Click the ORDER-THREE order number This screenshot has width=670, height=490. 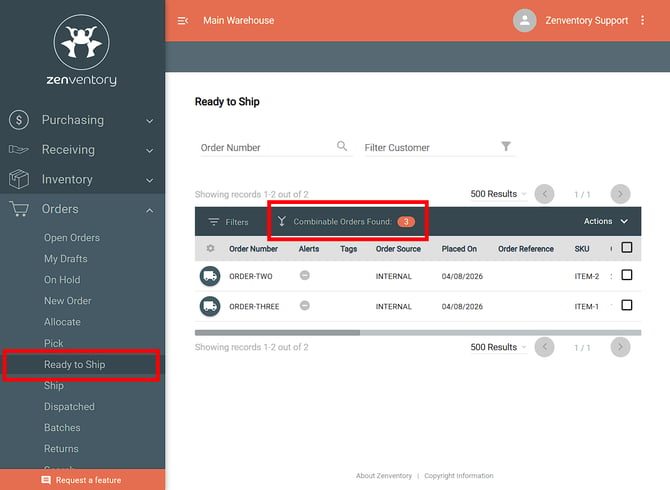click(254, 307)
